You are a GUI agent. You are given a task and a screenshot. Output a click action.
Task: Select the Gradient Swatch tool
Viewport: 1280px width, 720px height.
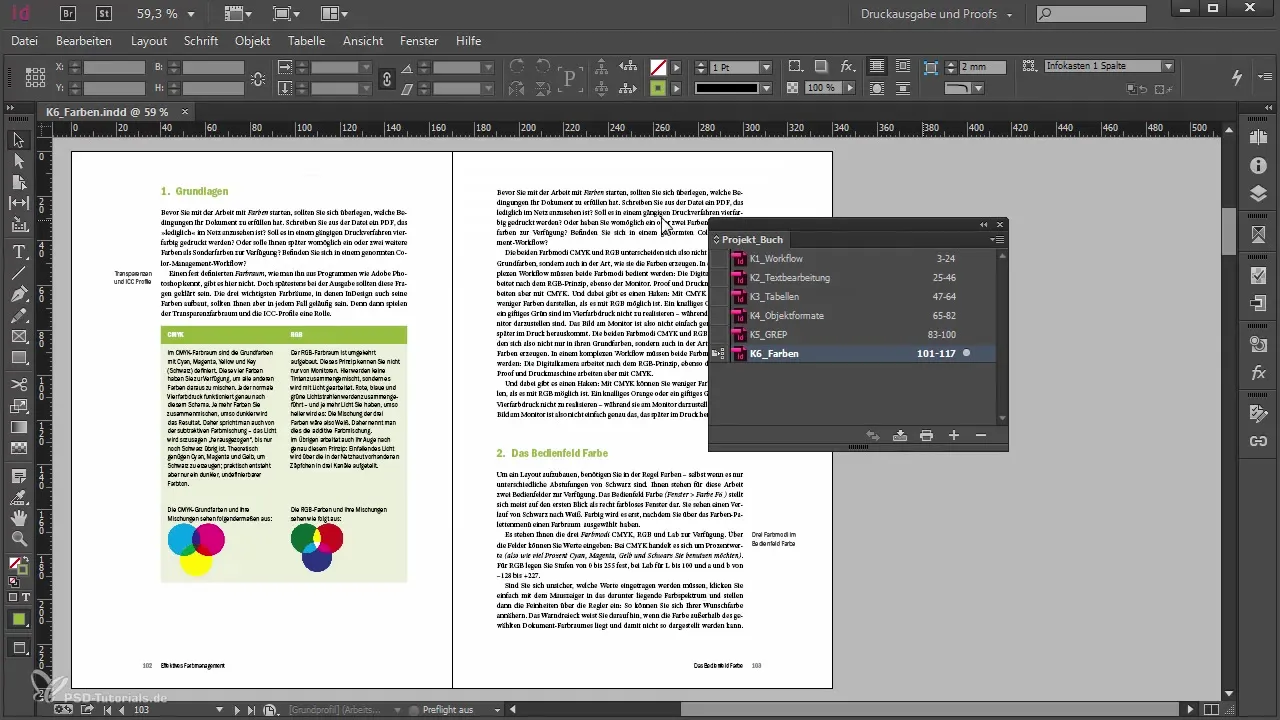coord(18,427)
